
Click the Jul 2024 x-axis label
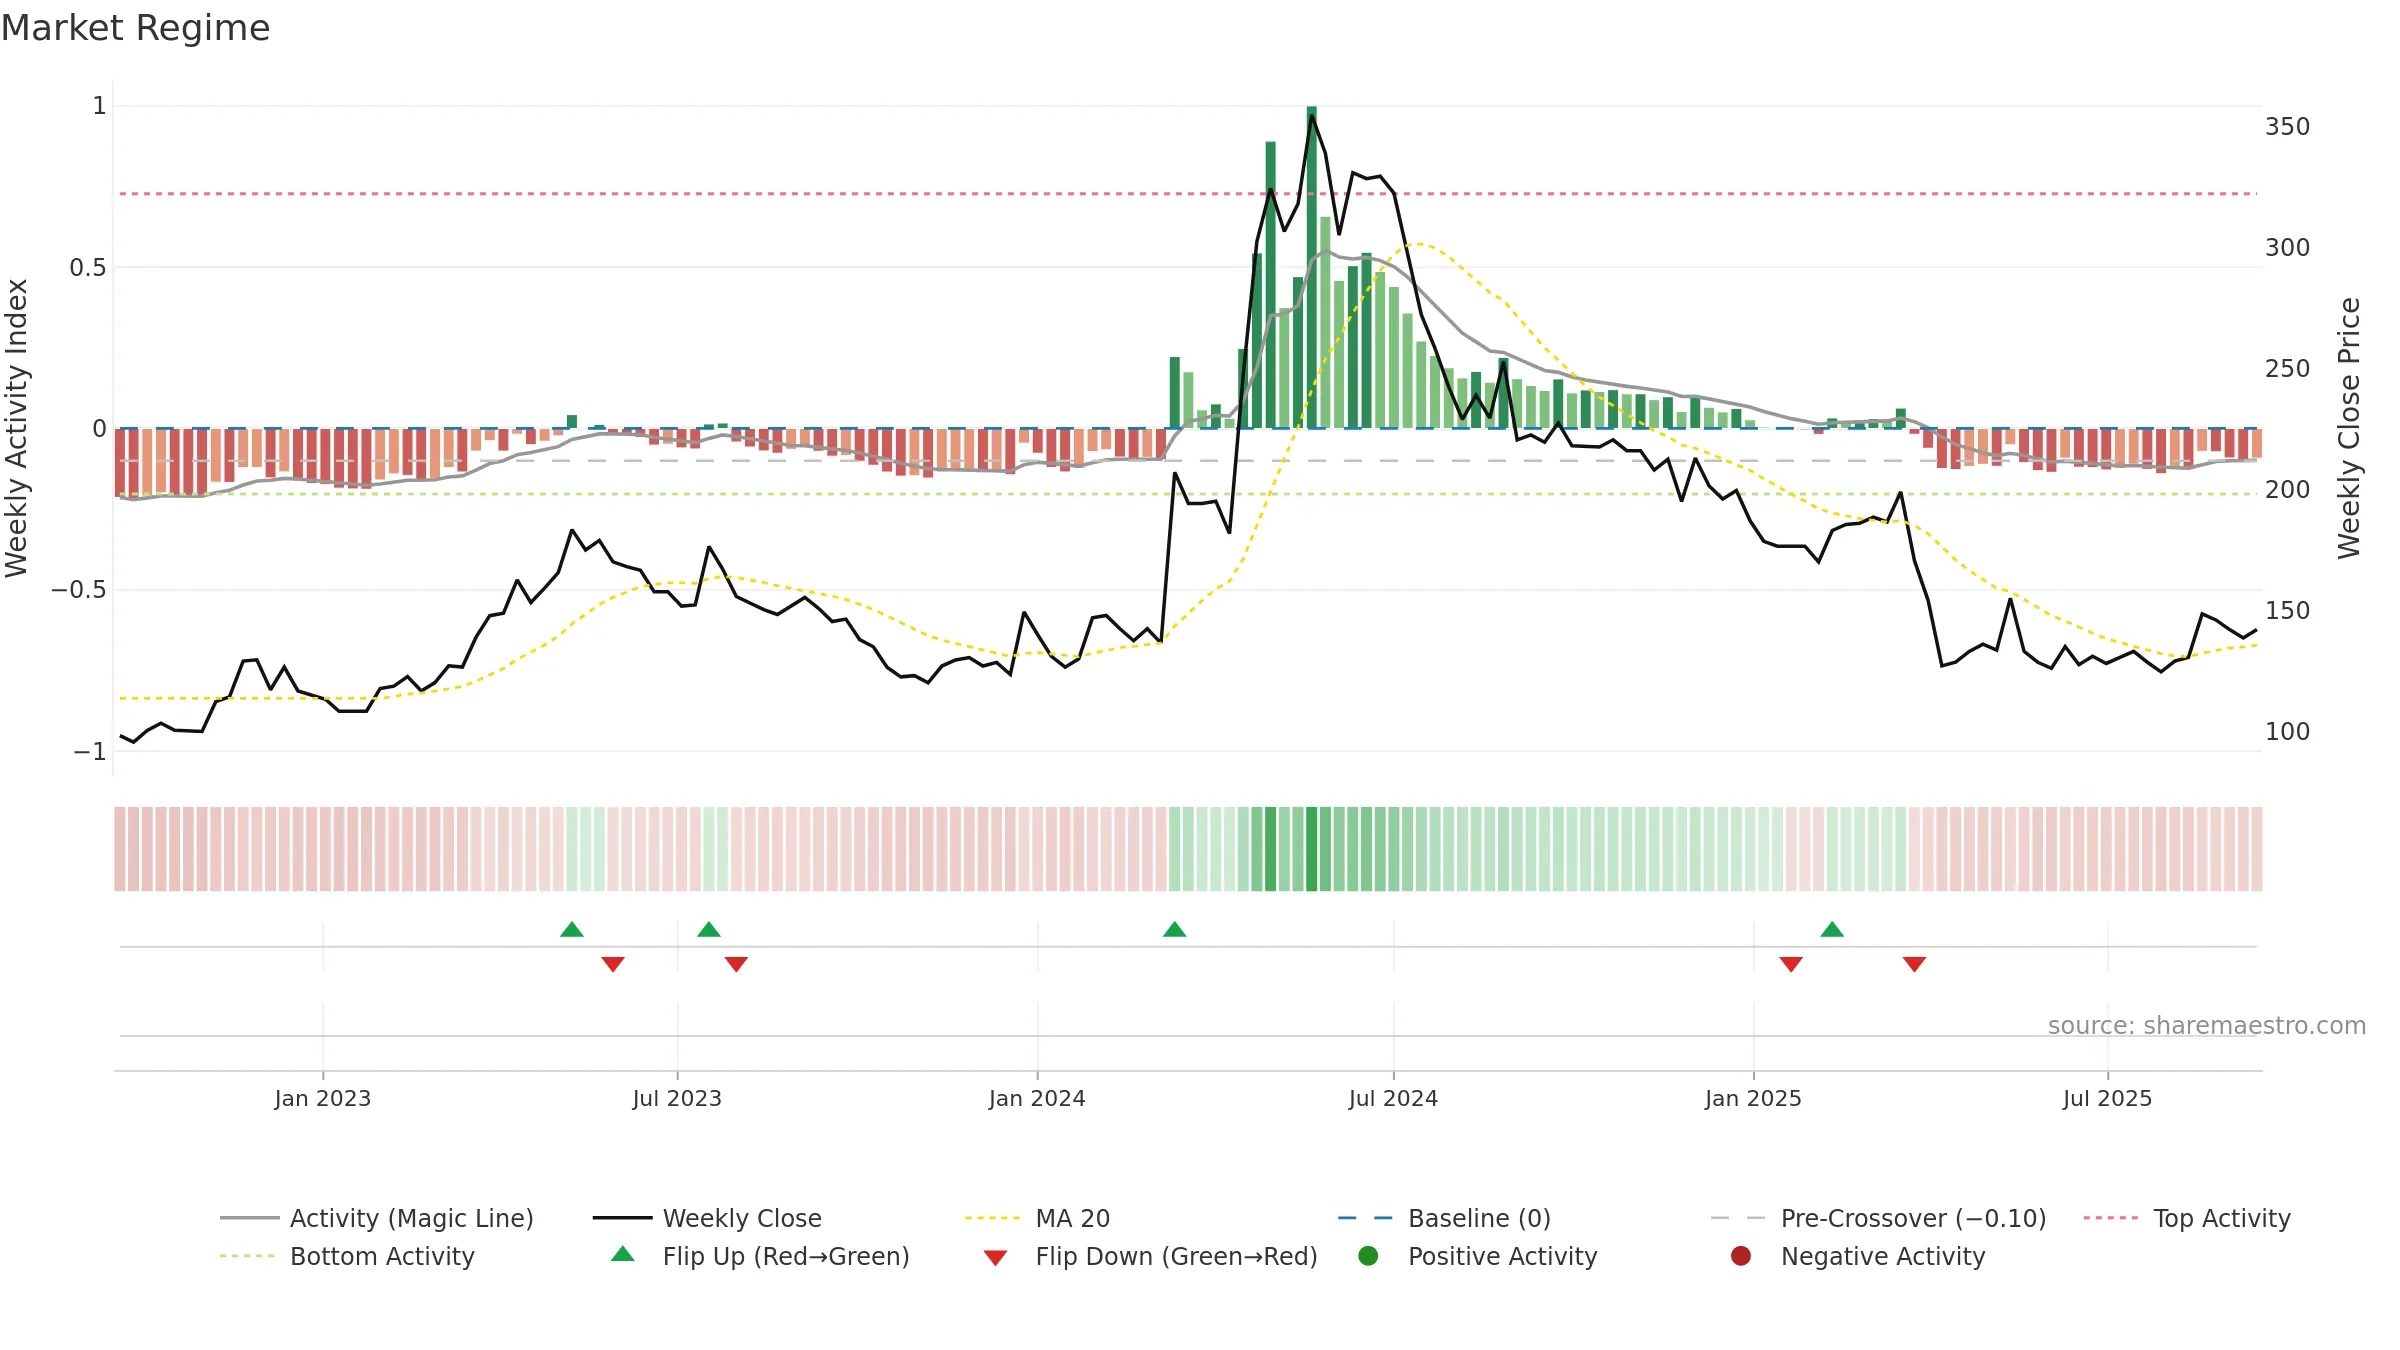(x=1393, y=1099)
